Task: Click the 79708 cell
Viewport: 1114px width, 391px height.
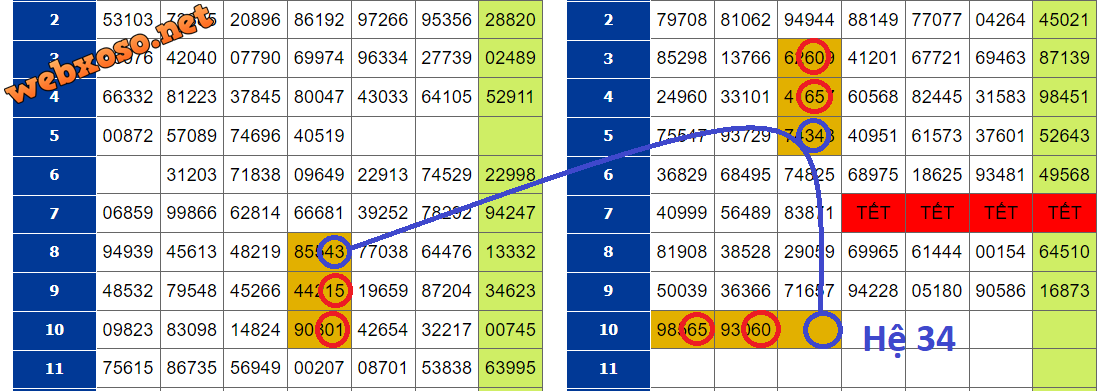Action: [682, 19]
